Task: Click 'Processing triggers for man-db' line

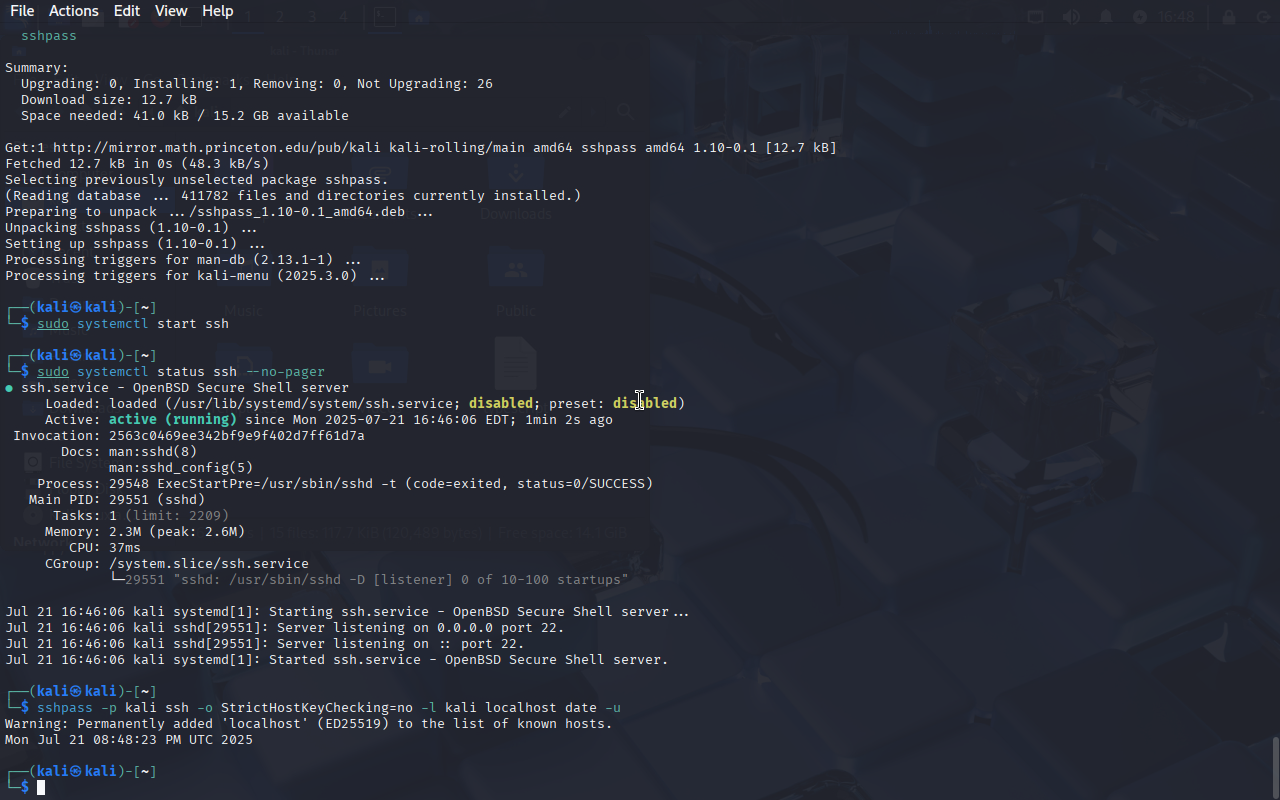Action: (x=183, y=260)
